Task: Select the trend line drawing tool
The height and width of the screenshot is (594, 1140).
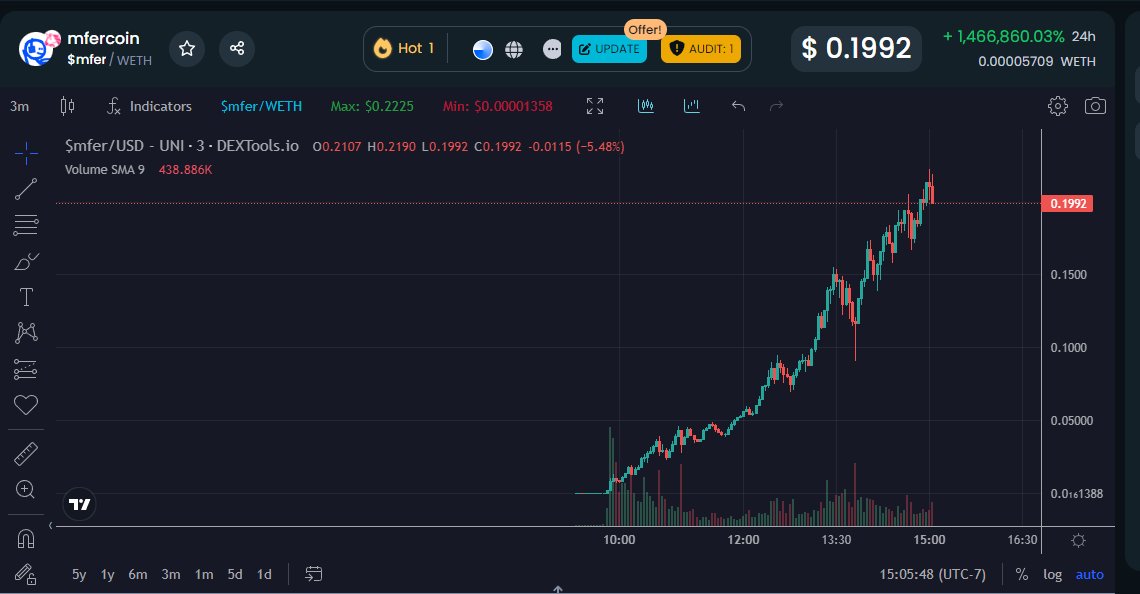Action: 26,189
